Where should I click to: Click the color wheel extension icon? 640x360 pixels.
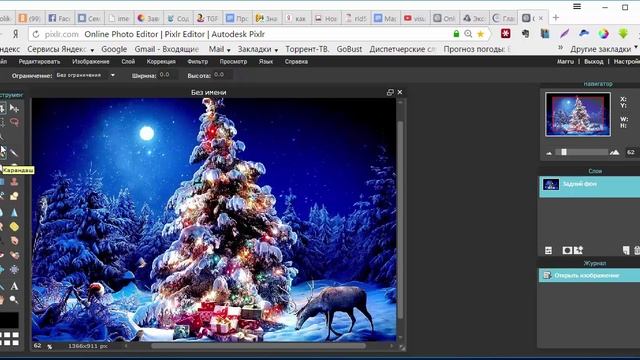tap(603, 34)
